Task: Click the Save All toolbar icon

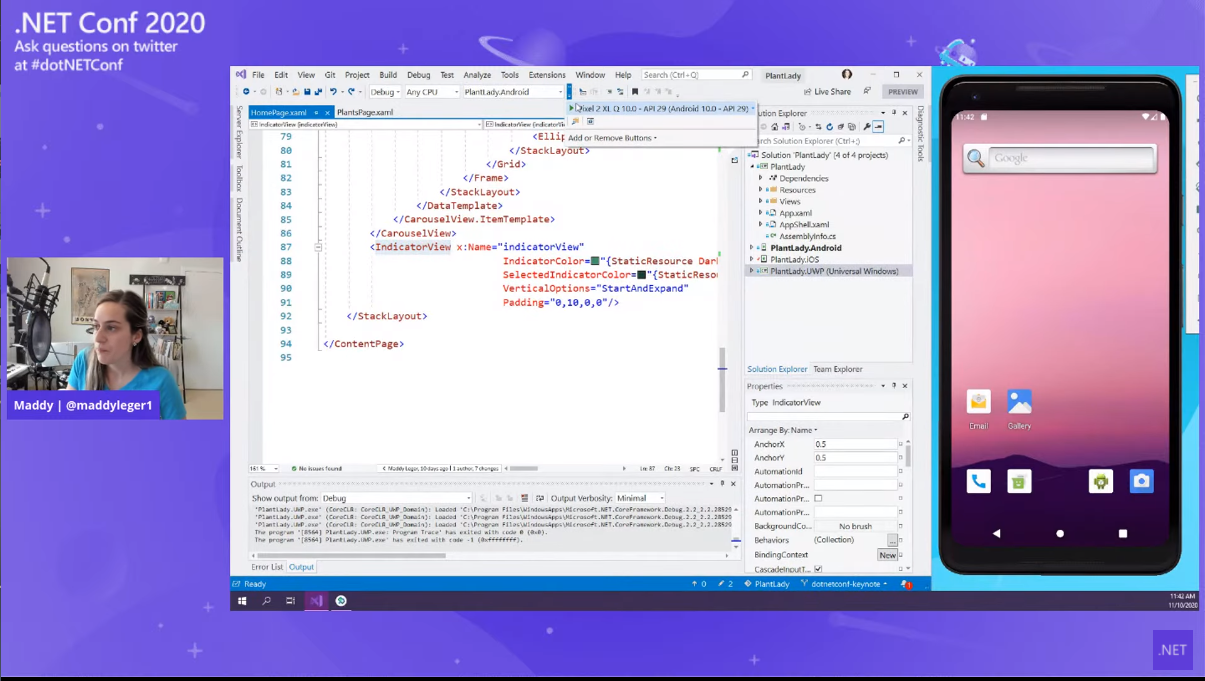Action: click(x=317, y=92)
